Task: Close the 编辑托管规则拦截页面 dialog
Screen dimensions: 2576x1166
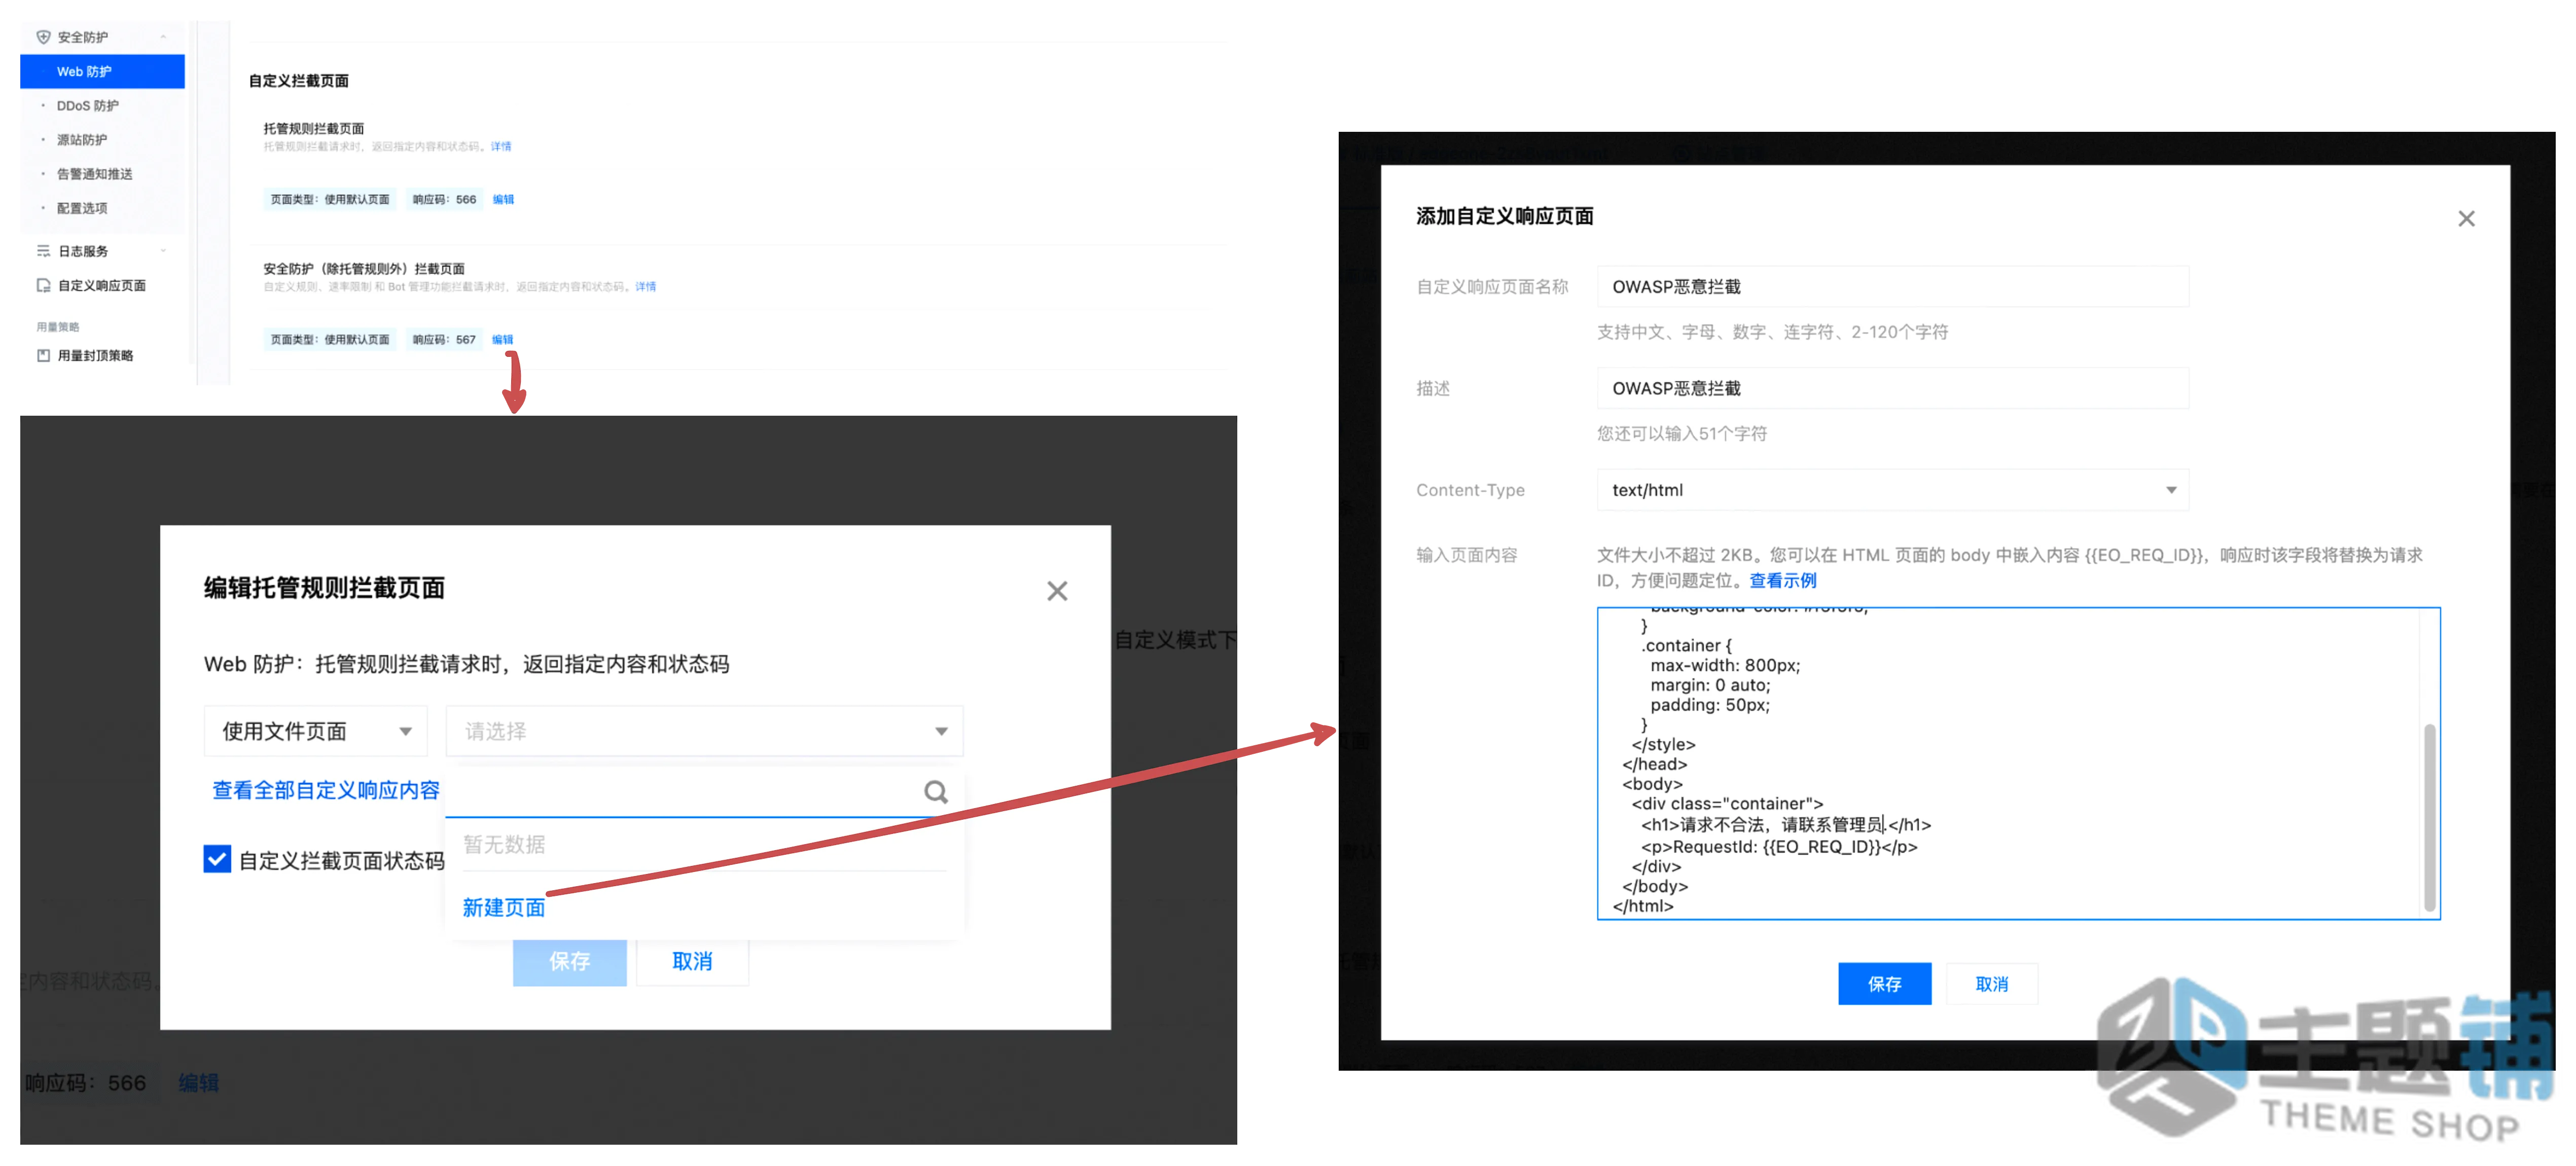Action: [x=1057, y=591]
